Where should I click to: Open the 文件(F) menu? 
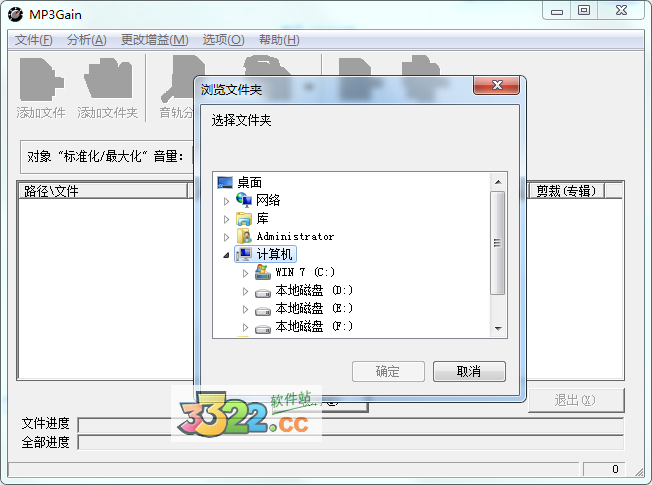[34, 40]
